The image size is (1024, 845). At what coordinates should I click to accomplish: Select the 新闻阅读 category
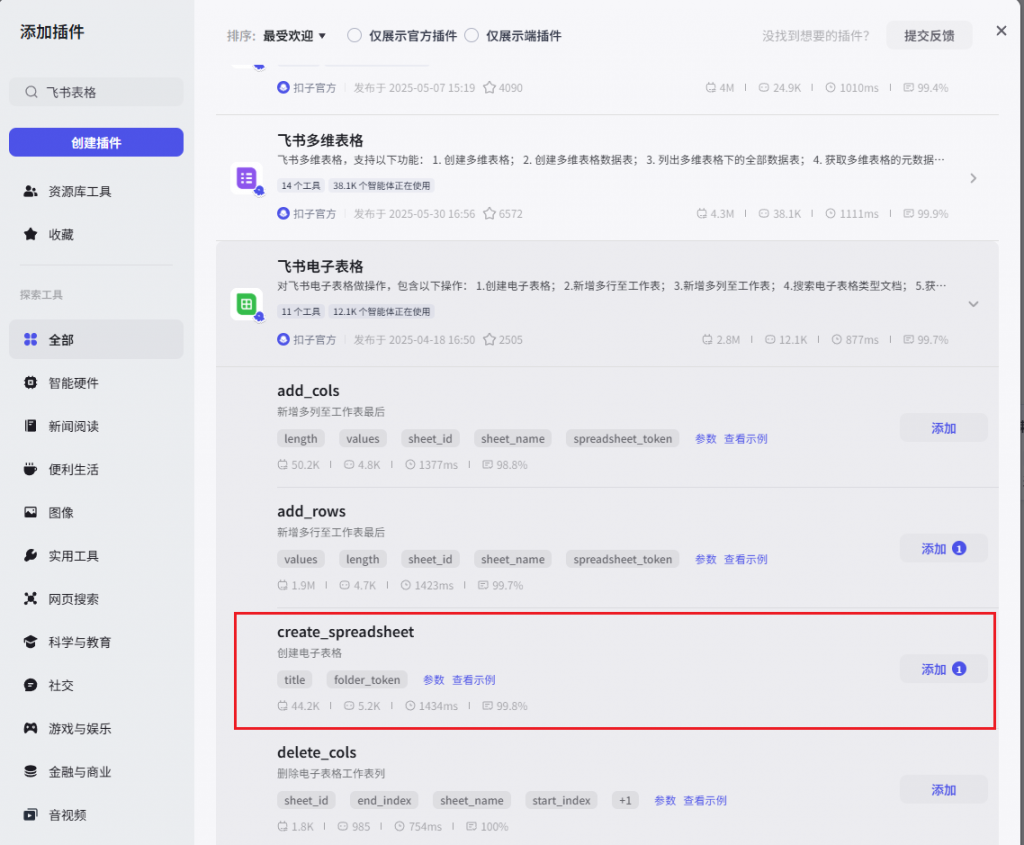(x=96, y=426)
